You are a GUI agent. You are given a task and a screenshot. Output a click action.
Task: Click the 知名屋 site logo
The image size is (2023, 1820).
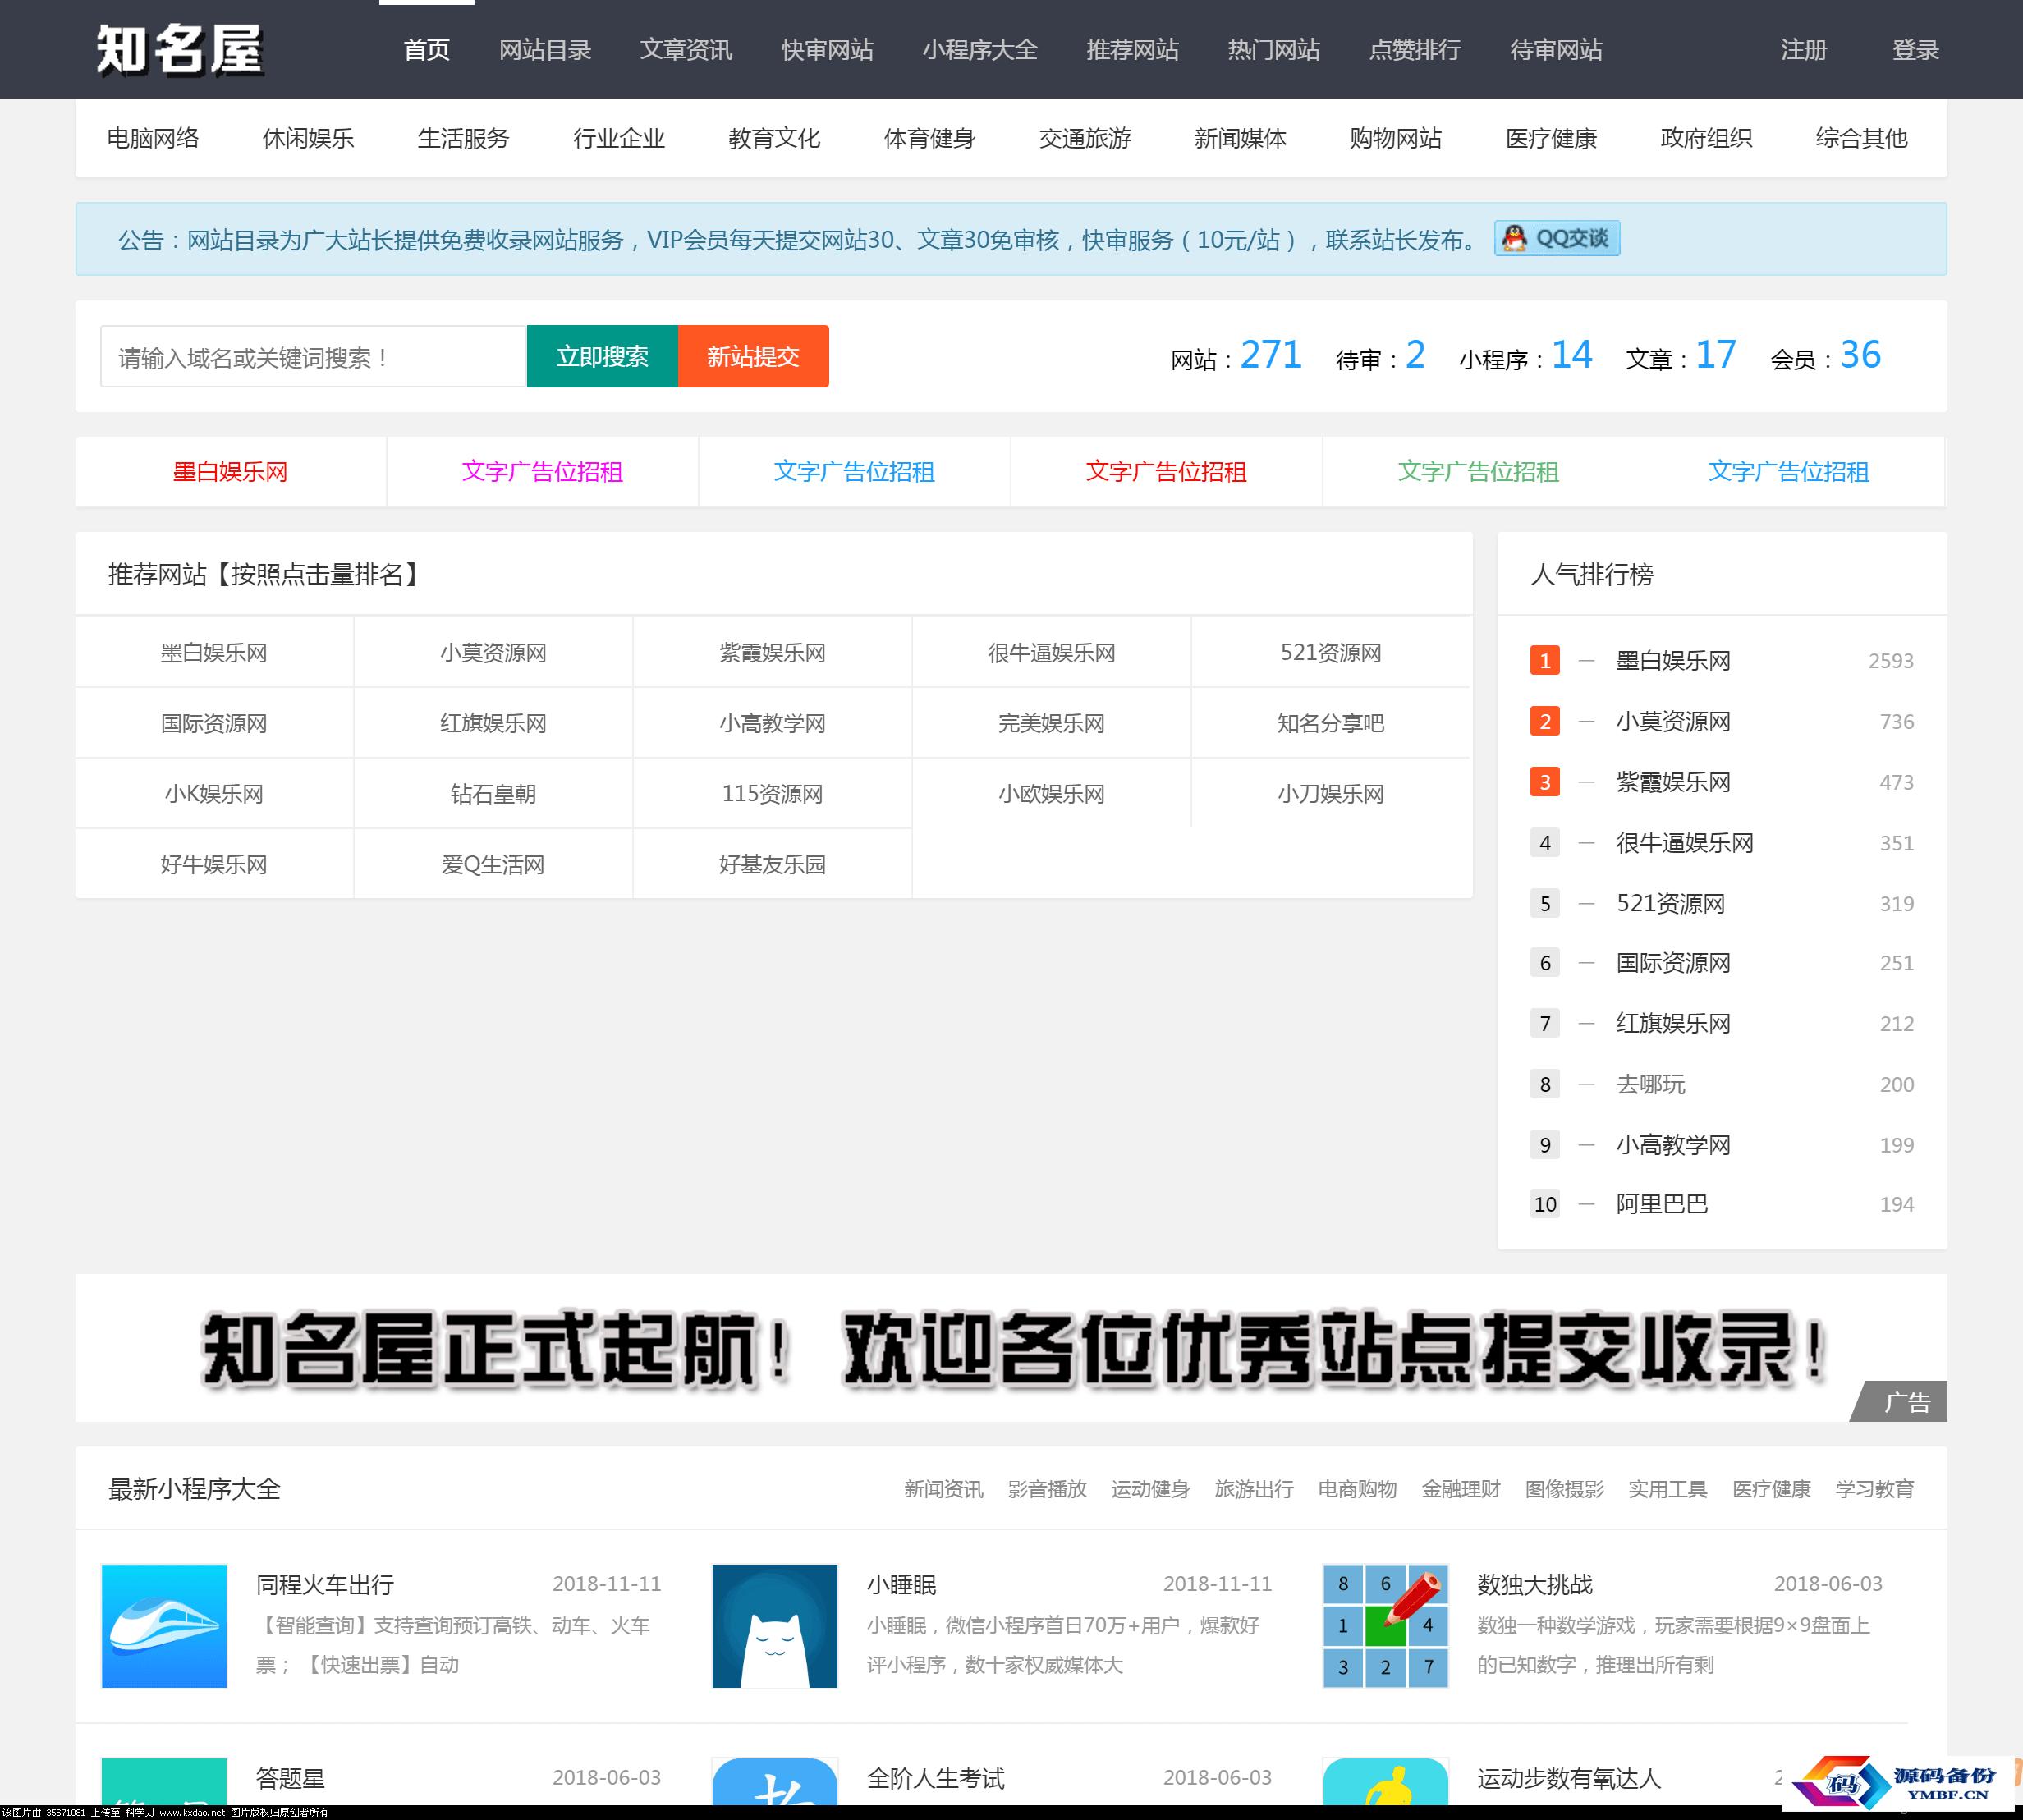[180, 49]
